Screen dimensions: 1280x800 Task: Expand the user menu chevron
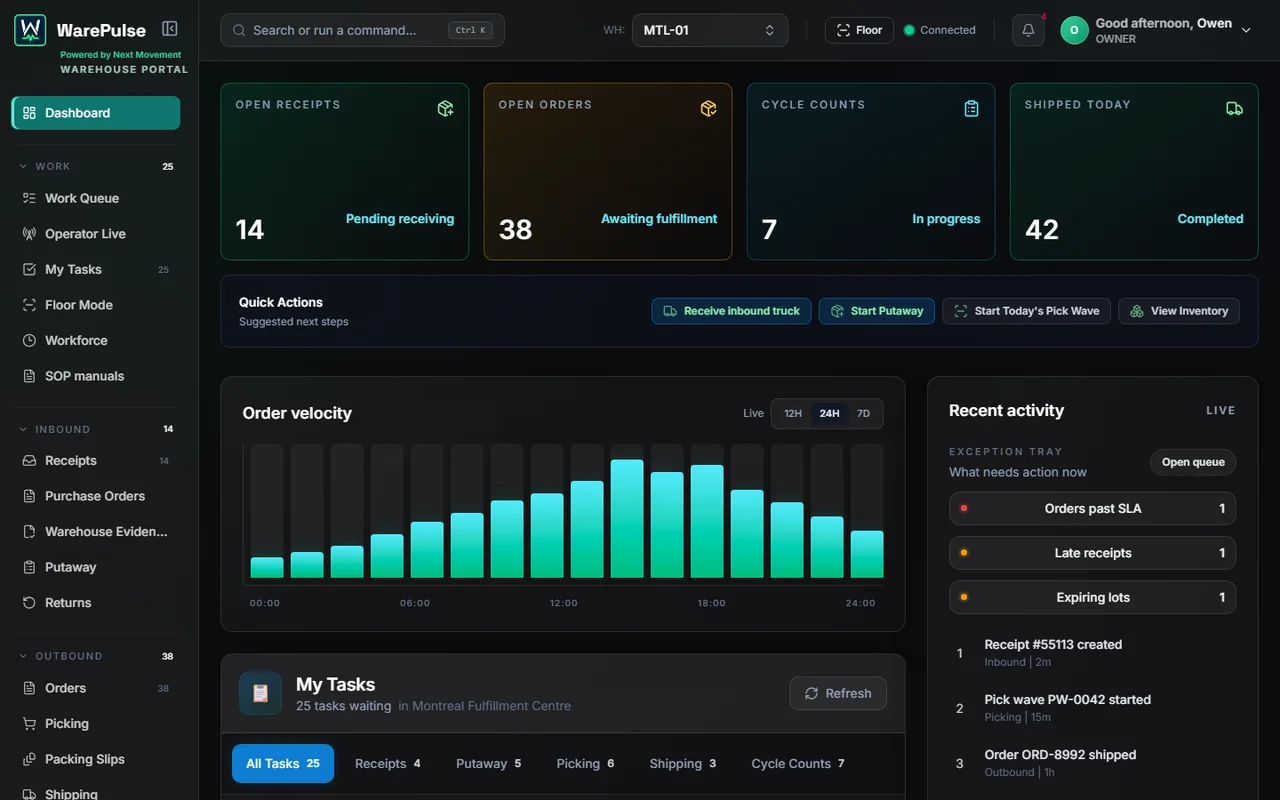1246,30
